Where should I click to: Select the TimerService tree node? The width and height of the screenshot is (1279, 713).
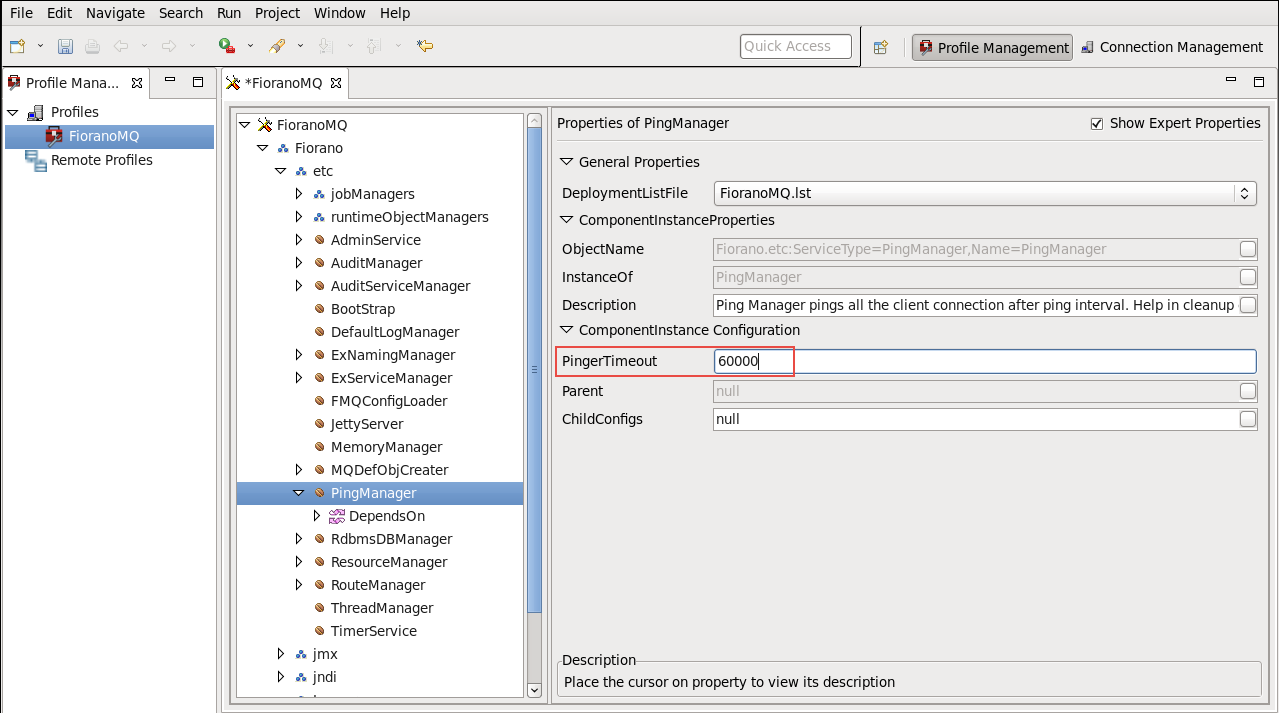coord(374,631)
